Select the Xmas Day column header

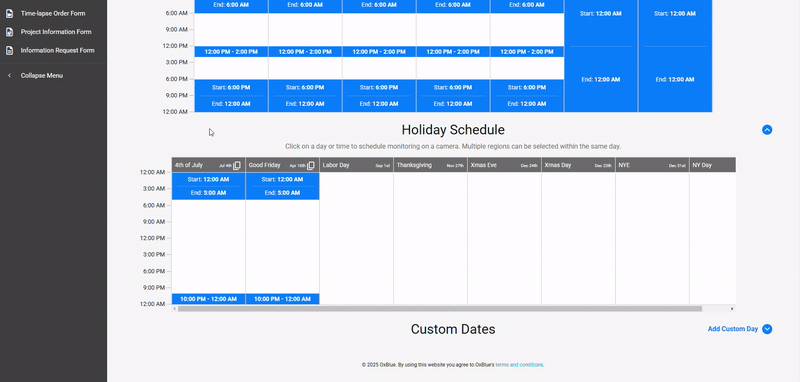(x=578, y=165)
